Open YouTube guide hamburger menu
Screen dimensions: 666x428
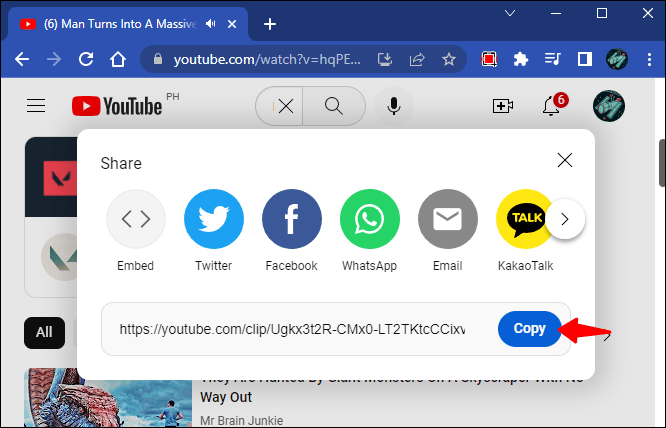point(36,106)
